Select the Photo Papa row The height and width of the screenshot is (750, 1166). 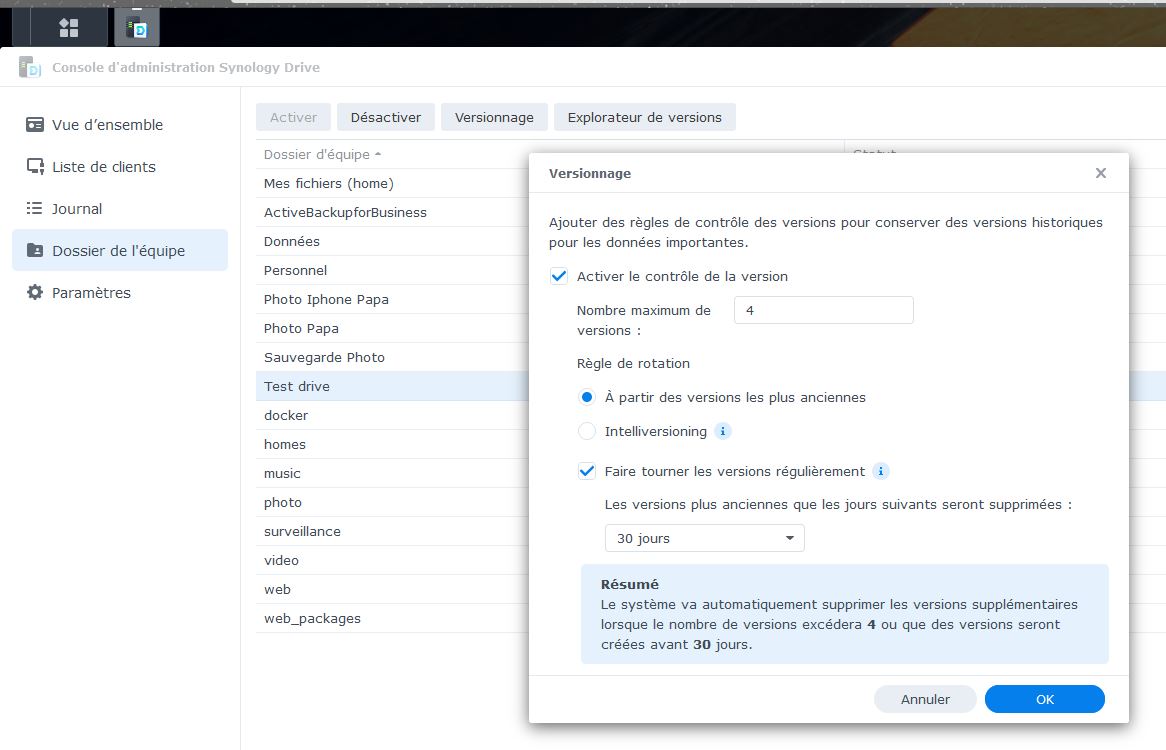(x=393, y=329)
